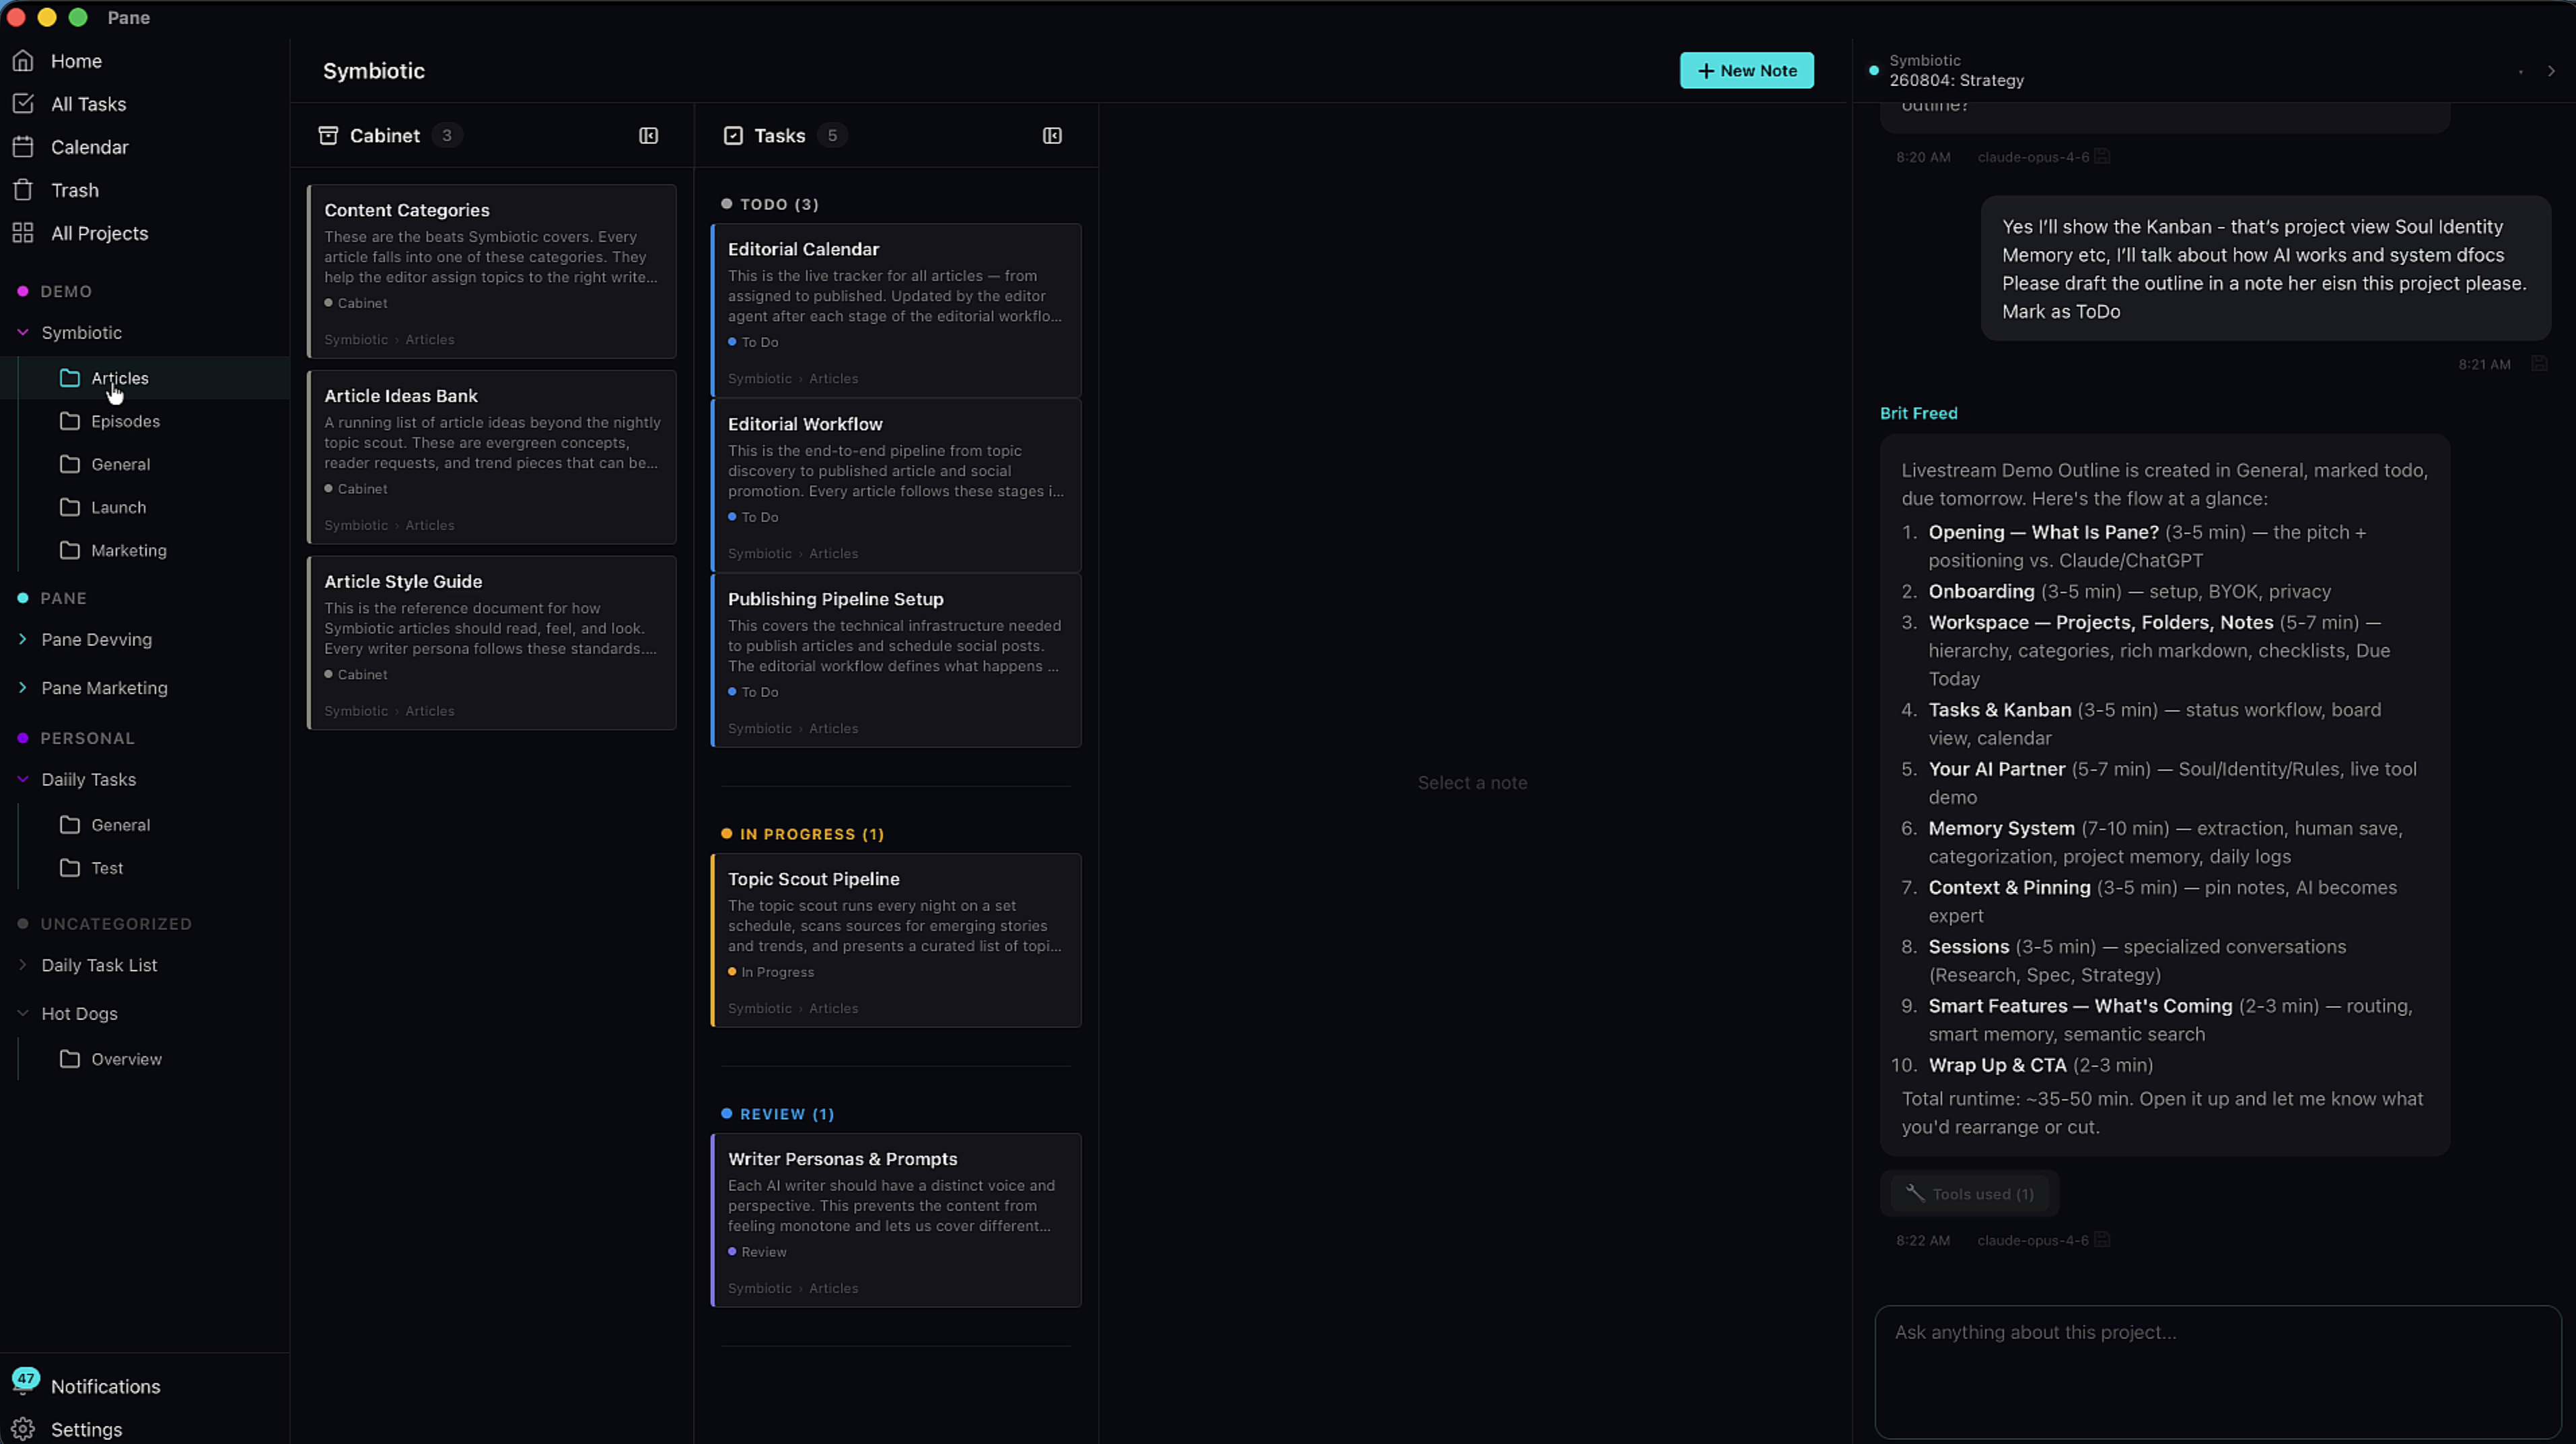
Task: Expand the Pane Devving project
Action: pos(23,640)
